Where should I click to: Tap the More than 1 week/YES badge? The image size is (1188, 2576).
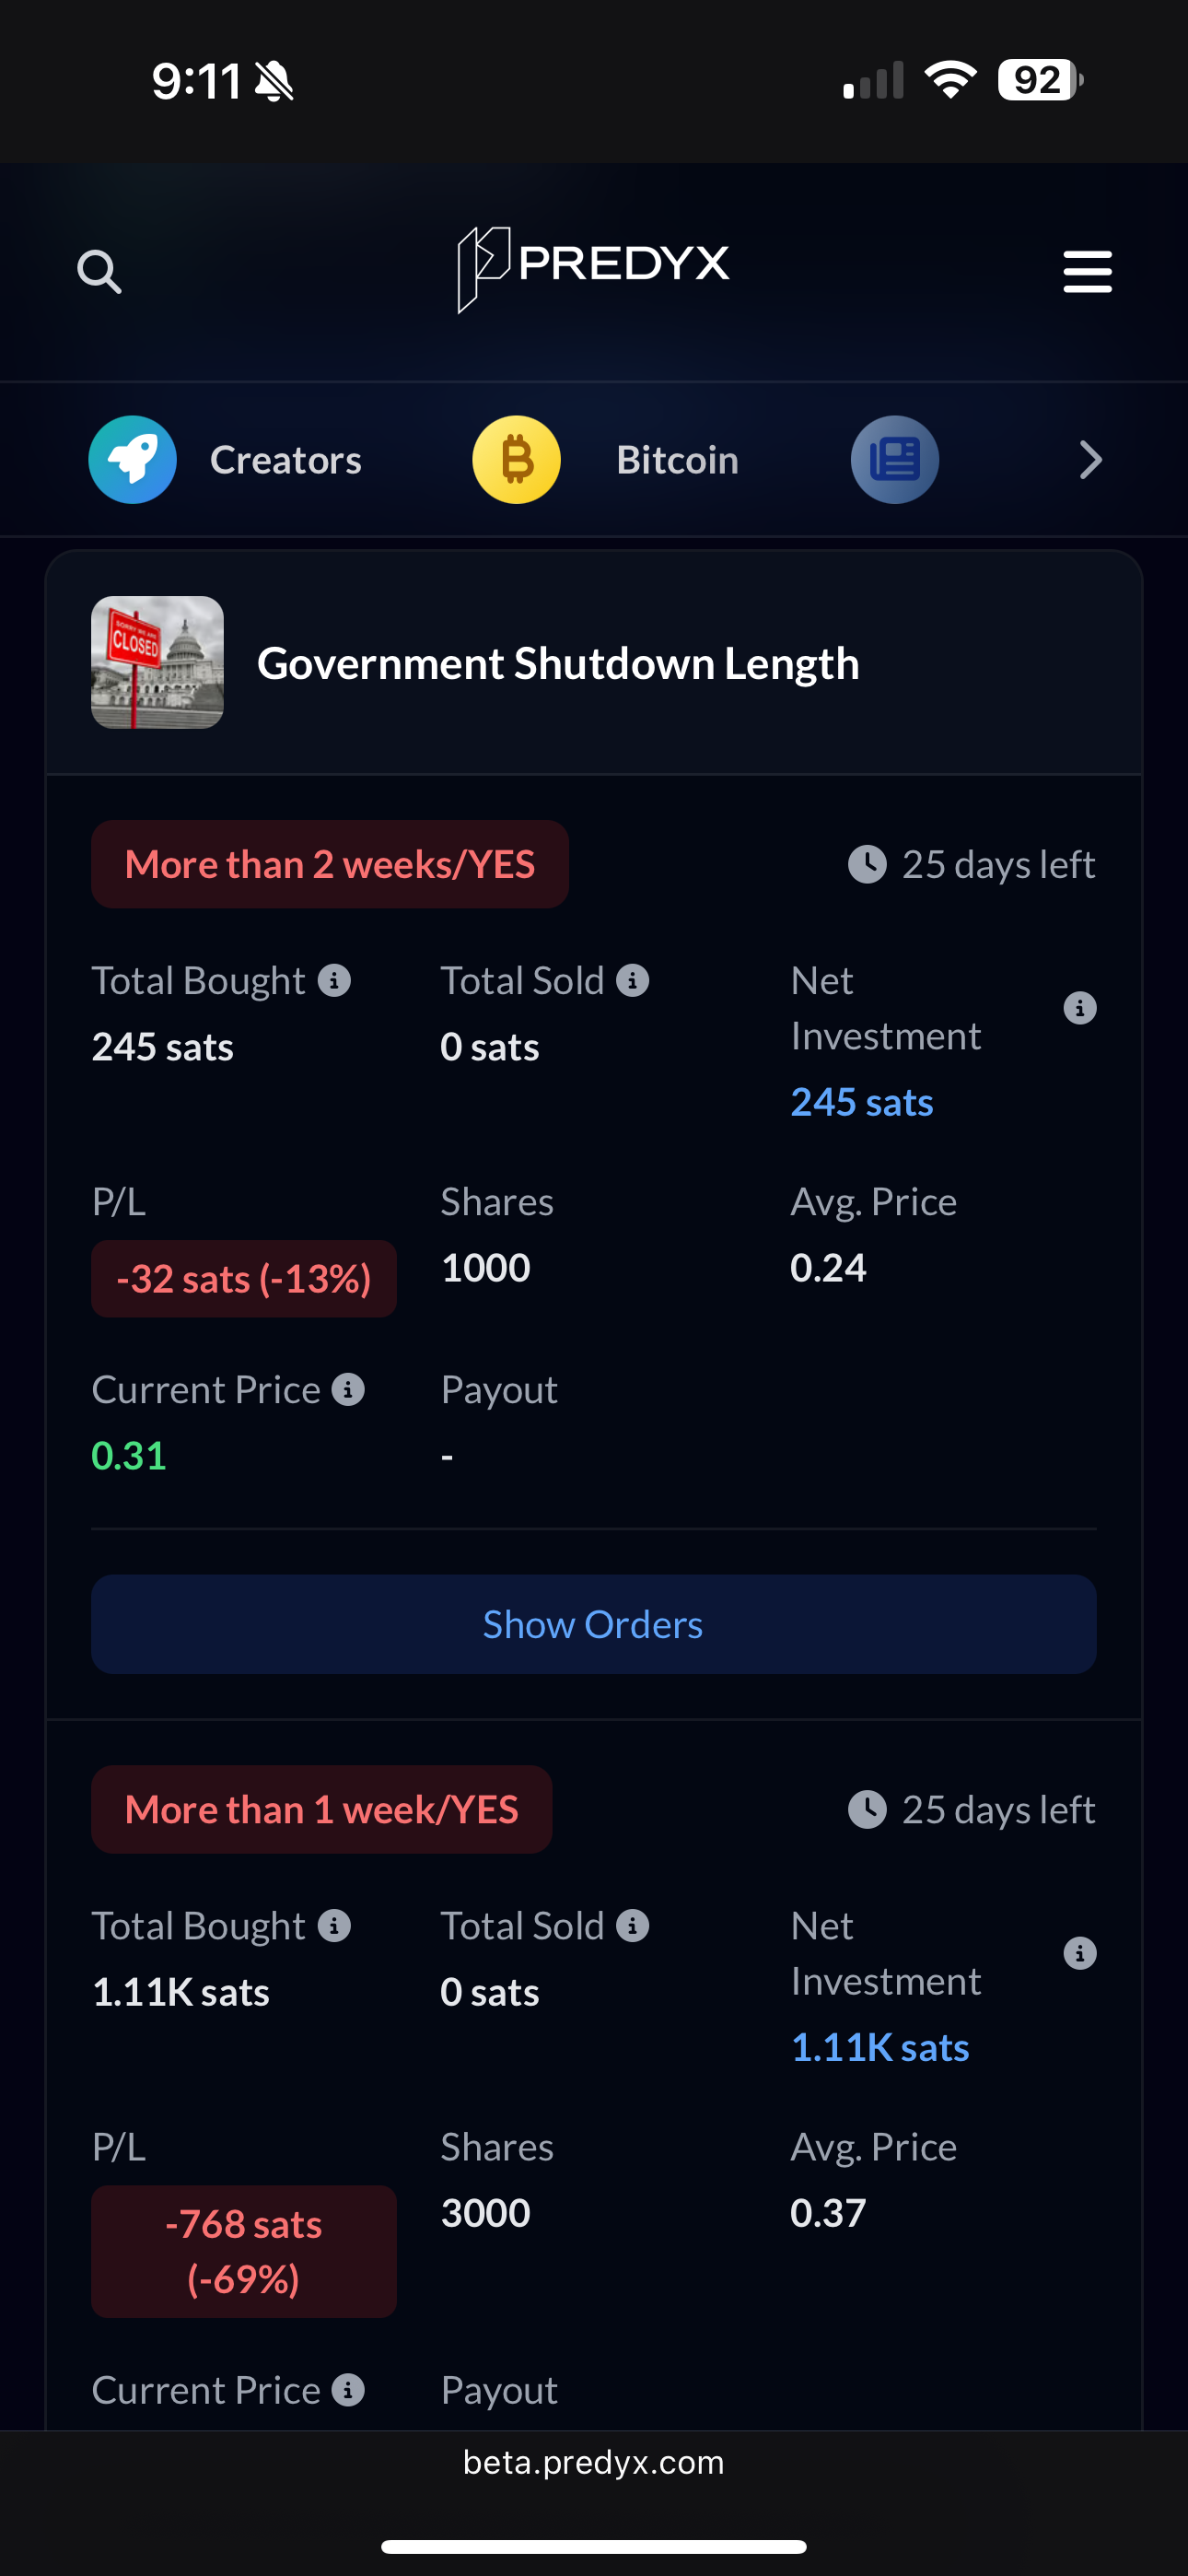click(x=321, y=1809)
